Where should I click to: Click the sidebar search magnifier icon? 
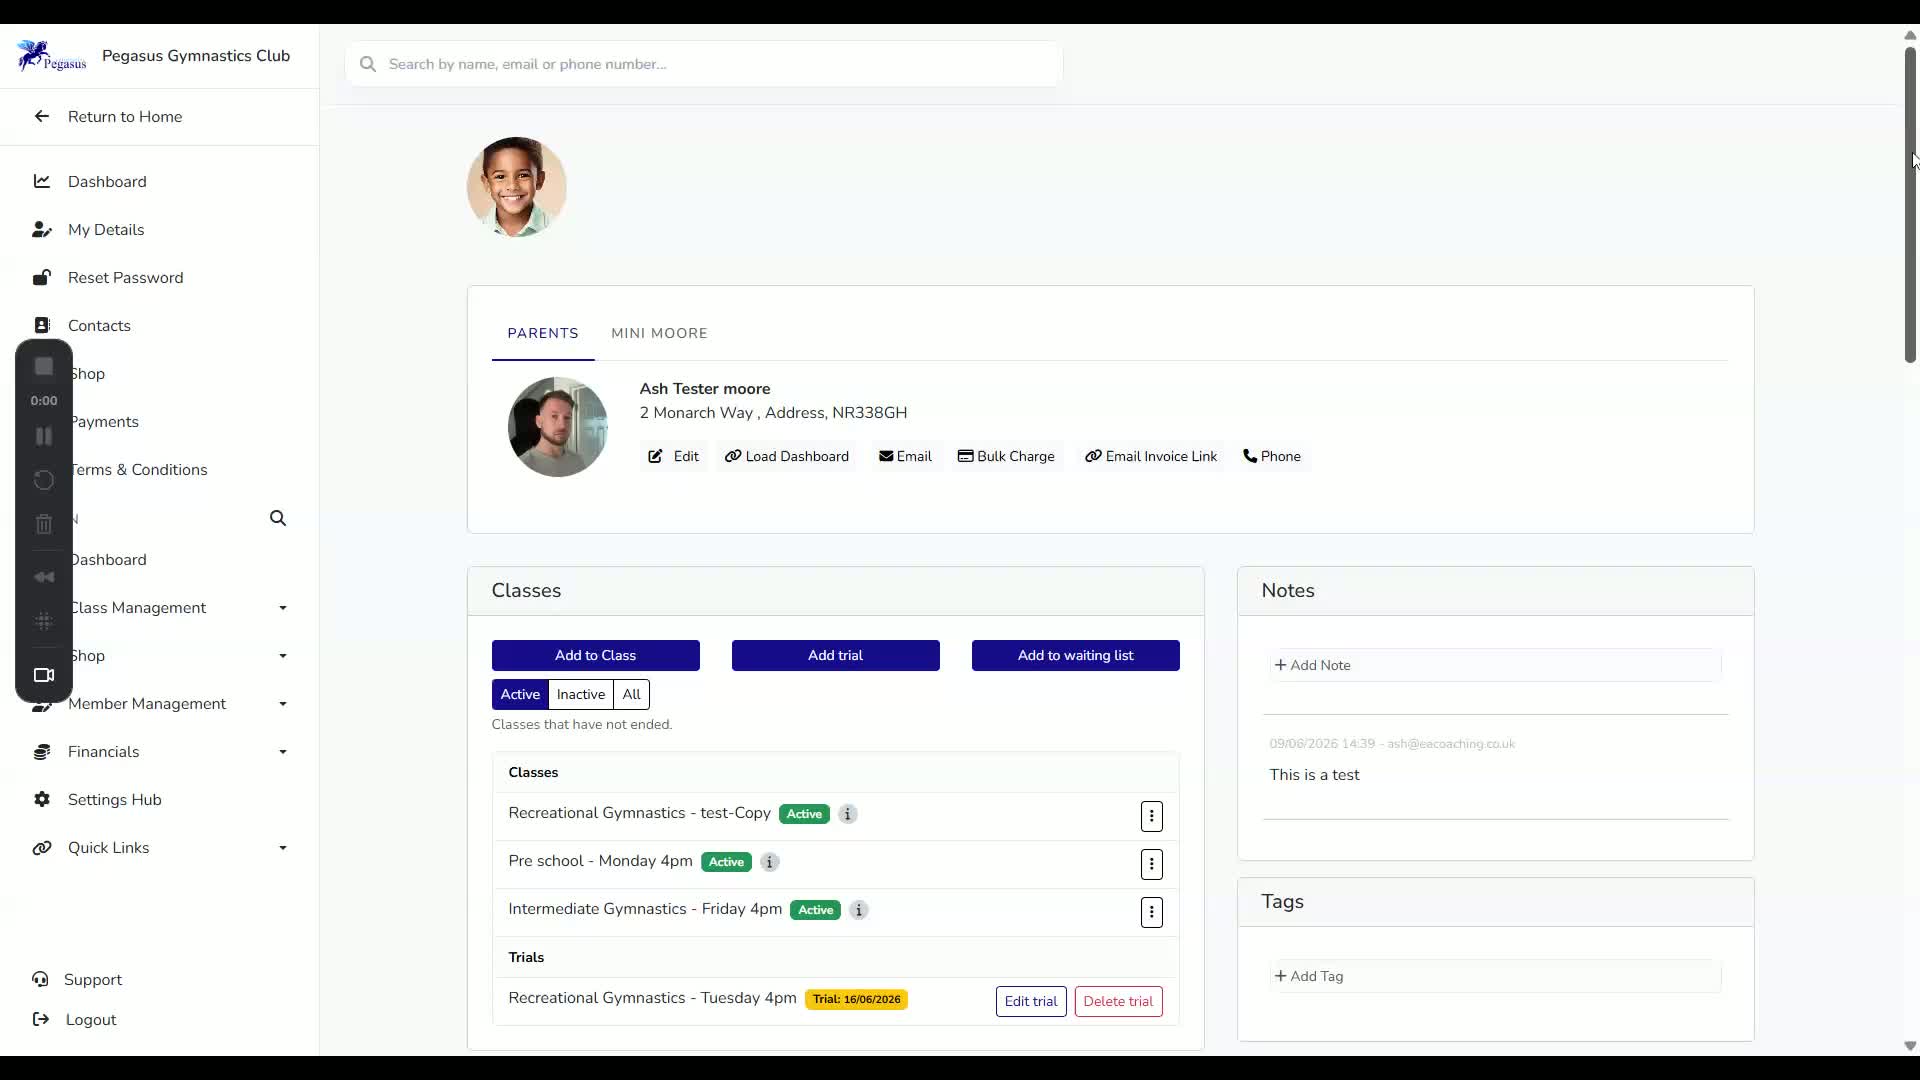[x=278, y=518]
